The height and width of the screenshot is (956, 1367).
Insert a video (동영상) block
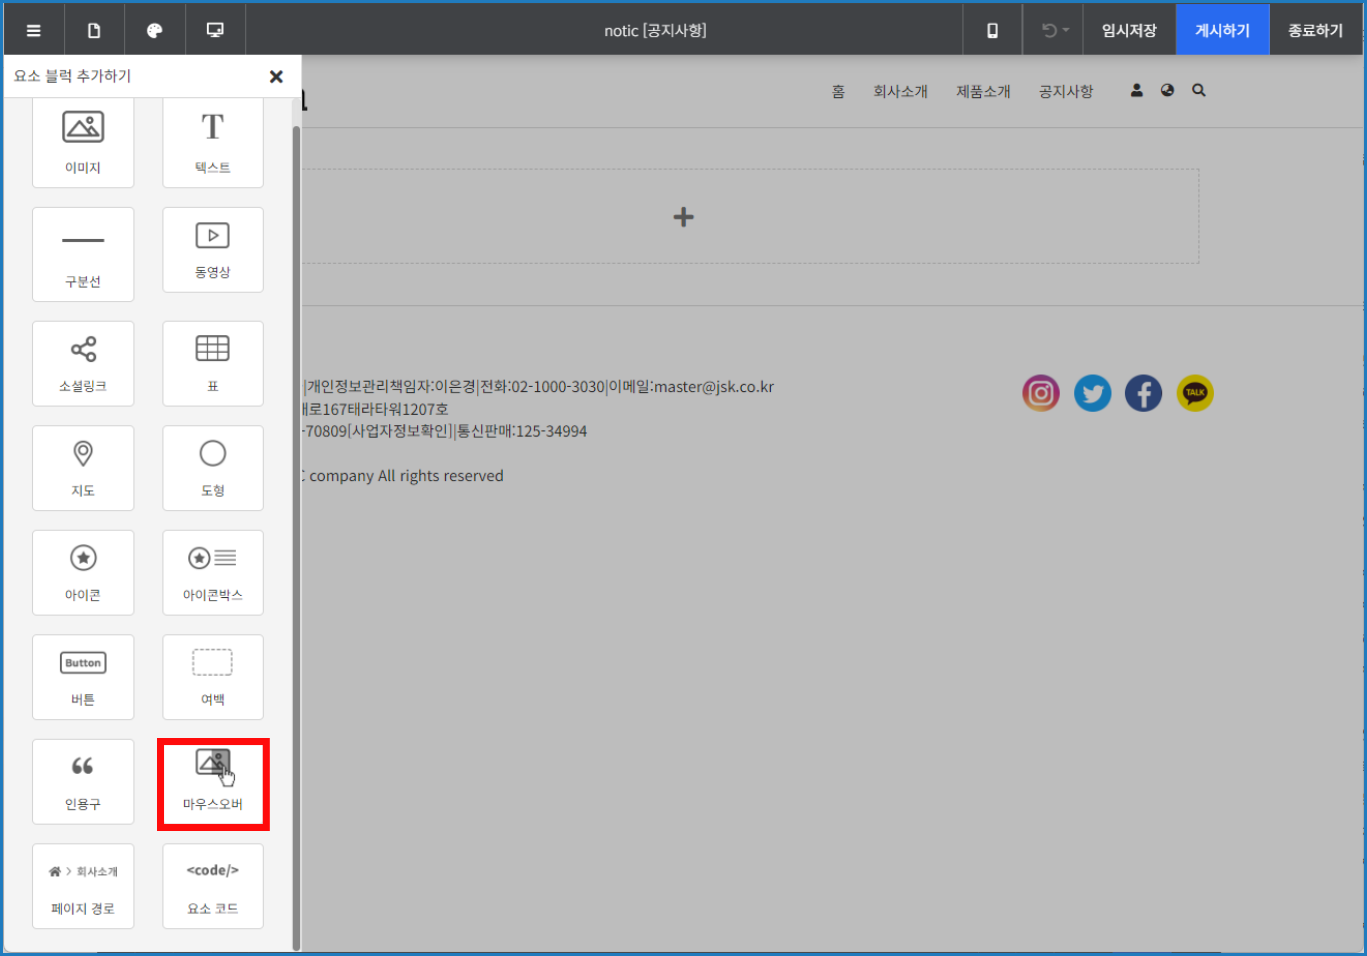[x=213, y=250]
